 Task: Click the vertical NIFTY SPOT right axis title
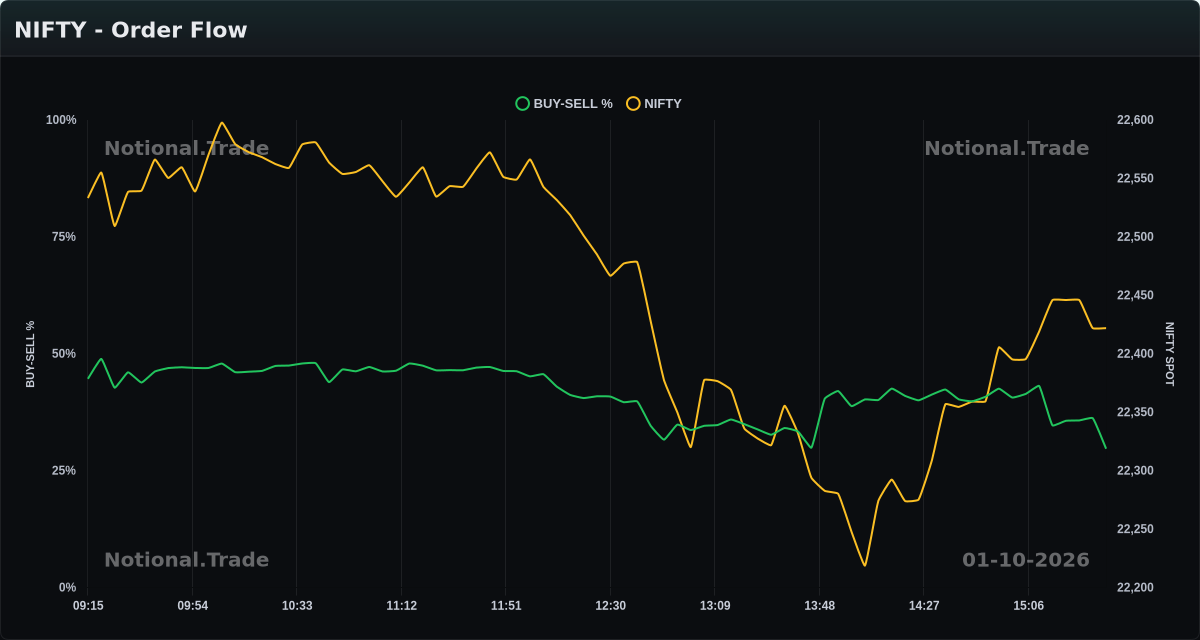click(x=1170, y=354)
